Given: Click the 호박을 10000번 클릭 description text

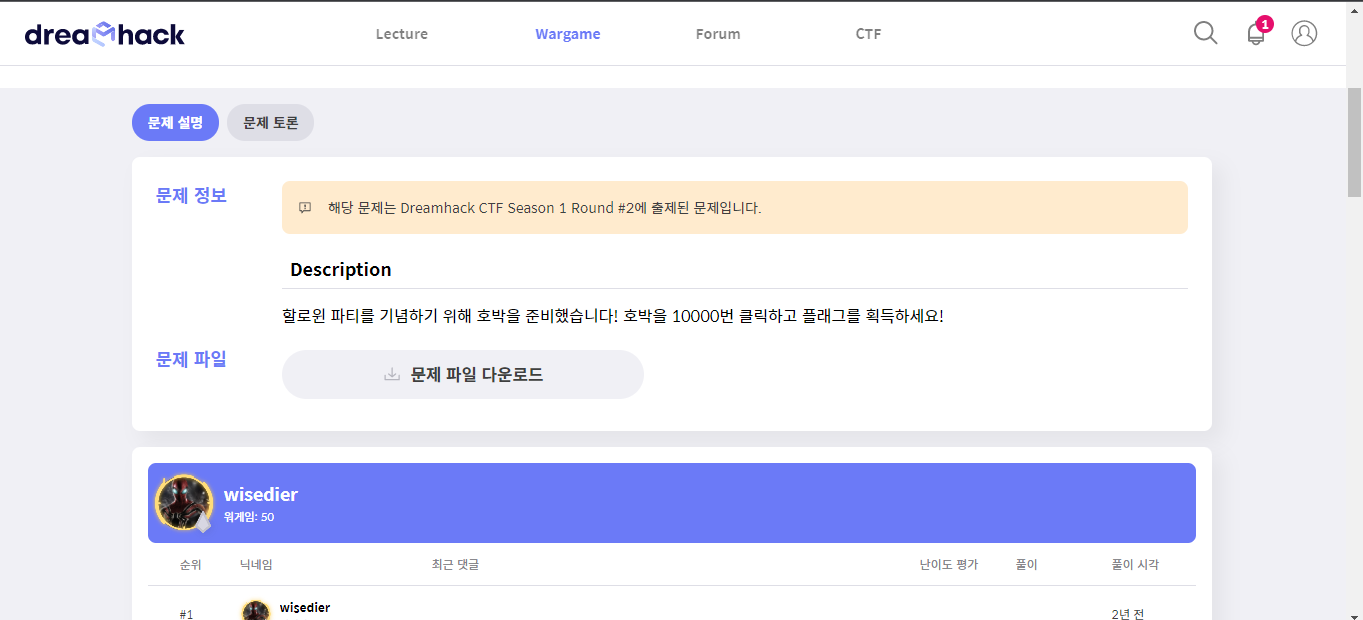Looking at the screenshot, I should pyautogui.click(x=613, y=316).
